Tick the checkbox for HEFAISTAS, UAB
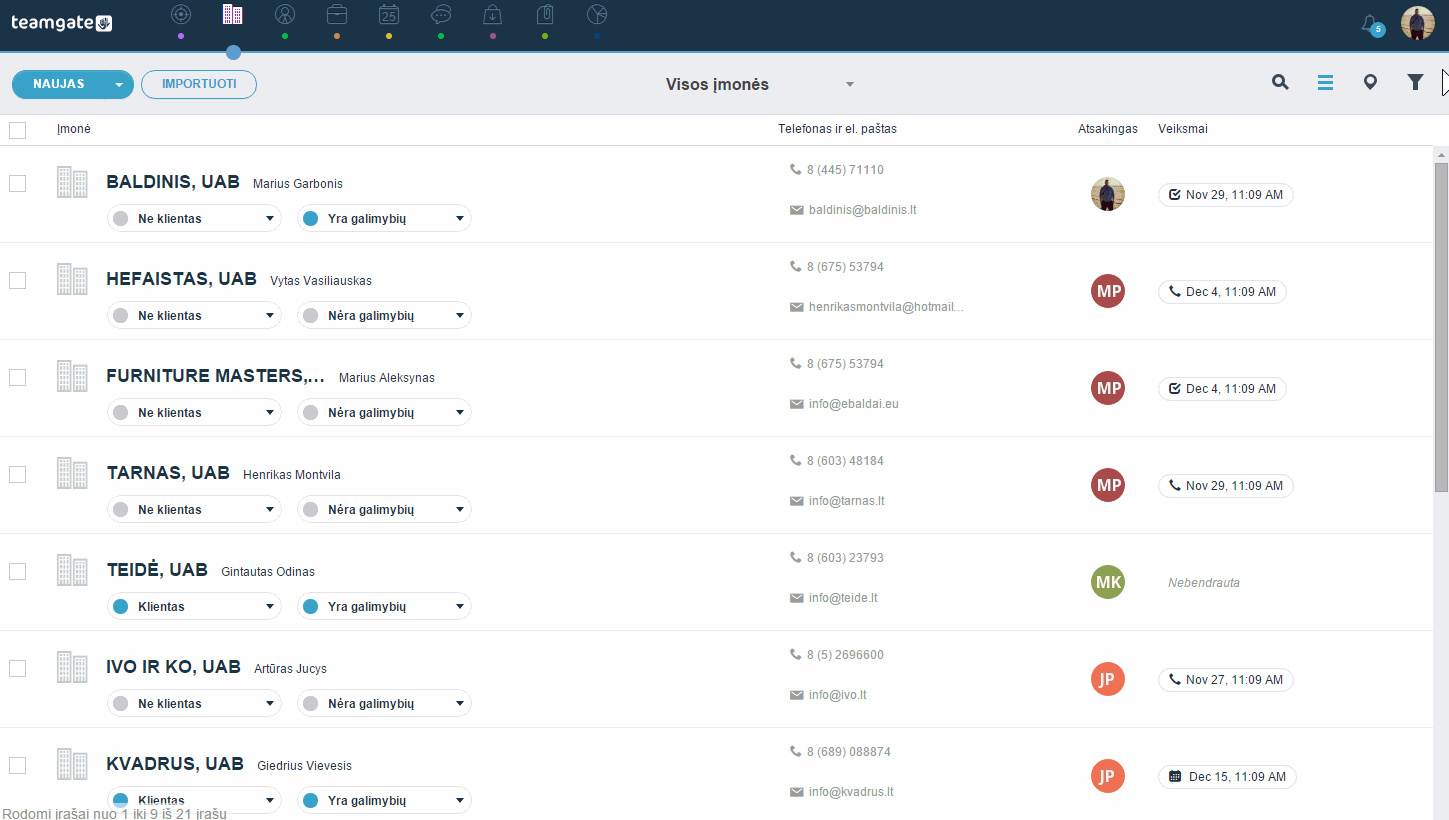Screen dimensions: 1449x820 pyautogui.click(x=17, y=280)
